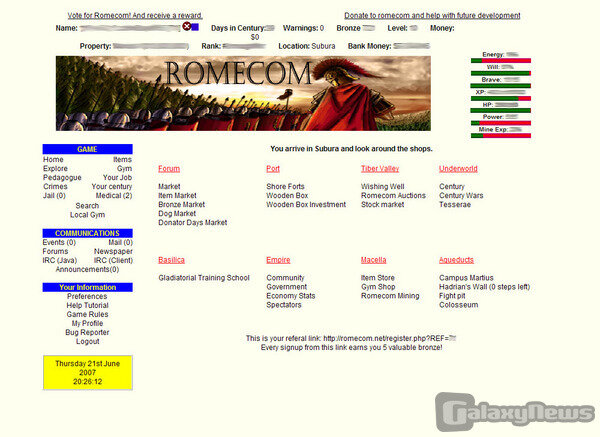This screenshot has height=437, width=600.
Task: Open Tesserae link
Action: pos(455,205)
